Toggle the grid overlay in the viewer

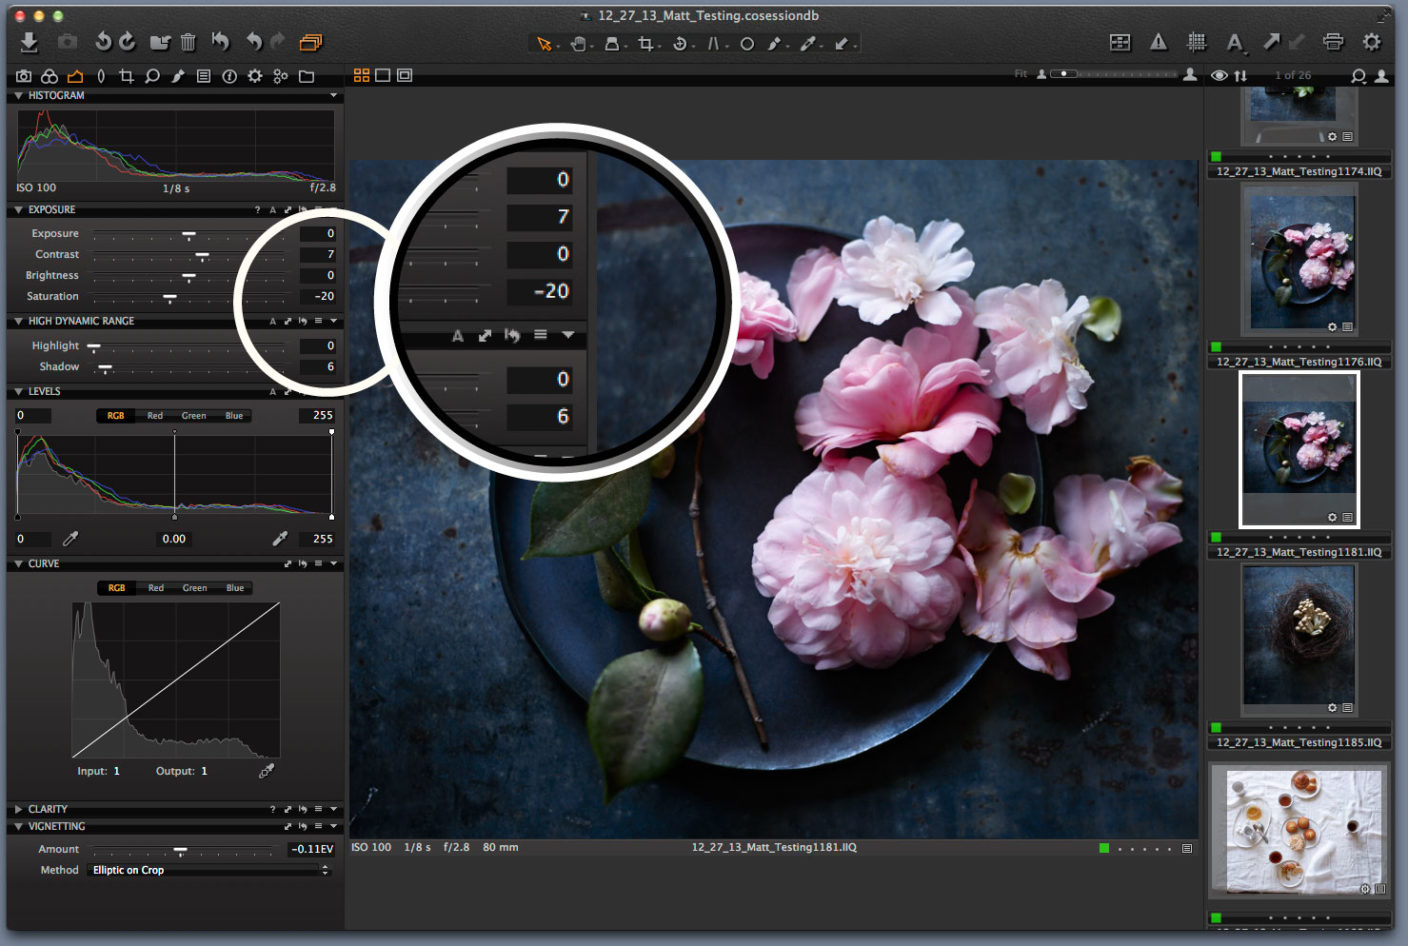tap(1194, 43)
